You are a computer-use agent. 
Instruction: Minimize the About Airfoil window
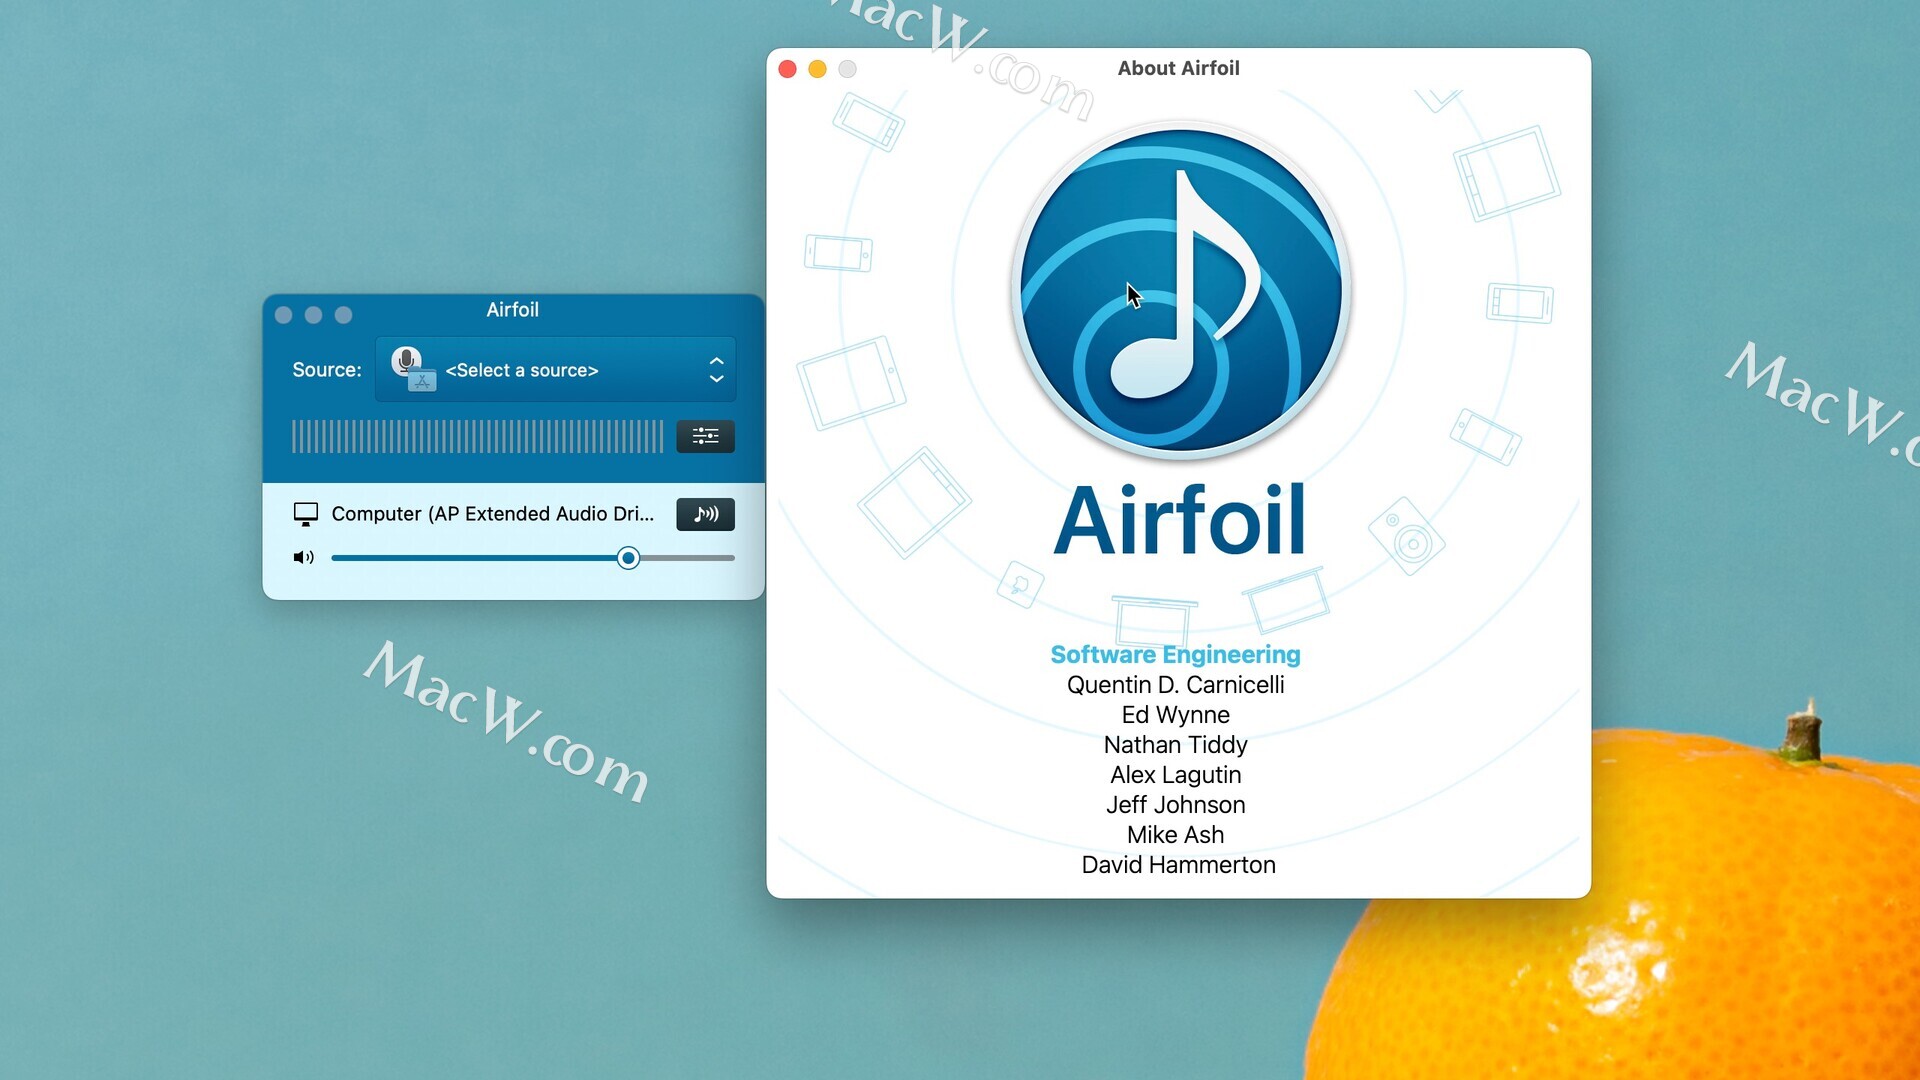click(817, 69)
